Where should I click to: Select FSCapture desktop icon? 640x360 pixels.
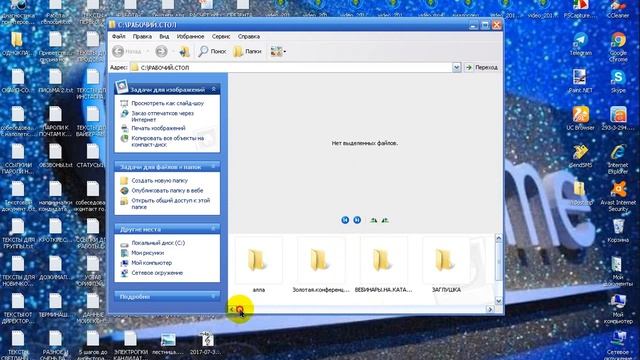[x=580, y=9]
